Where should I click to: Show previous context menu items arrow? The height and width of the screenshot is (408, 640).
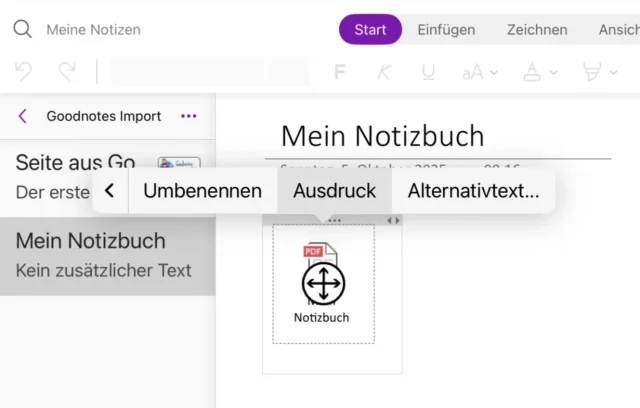tap(110, 191)
